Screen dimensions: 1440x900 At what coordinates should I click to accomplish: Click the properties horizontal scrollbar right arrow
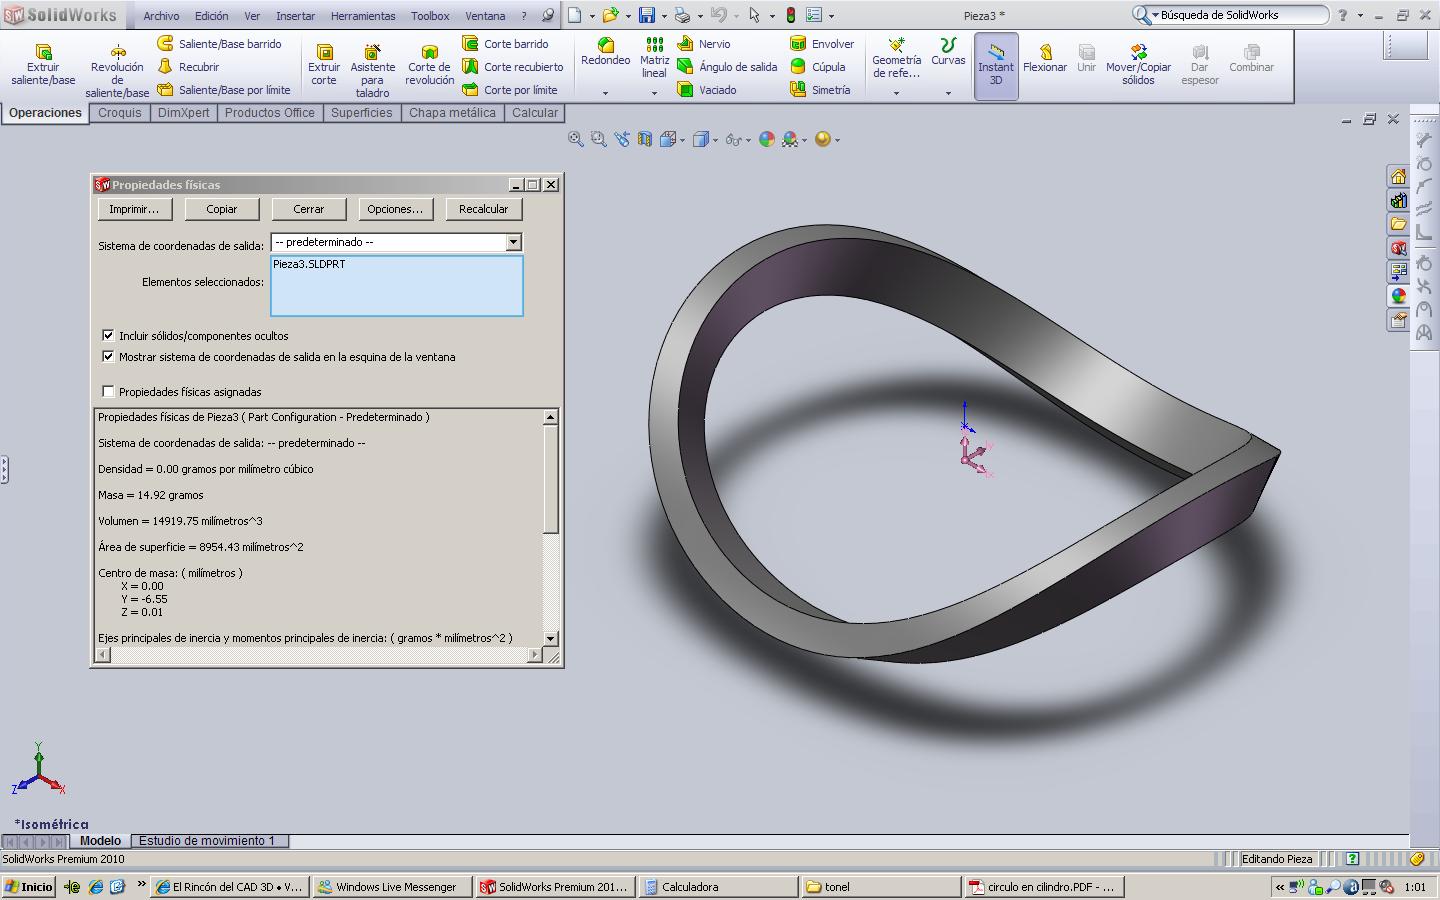pos(535,655)
